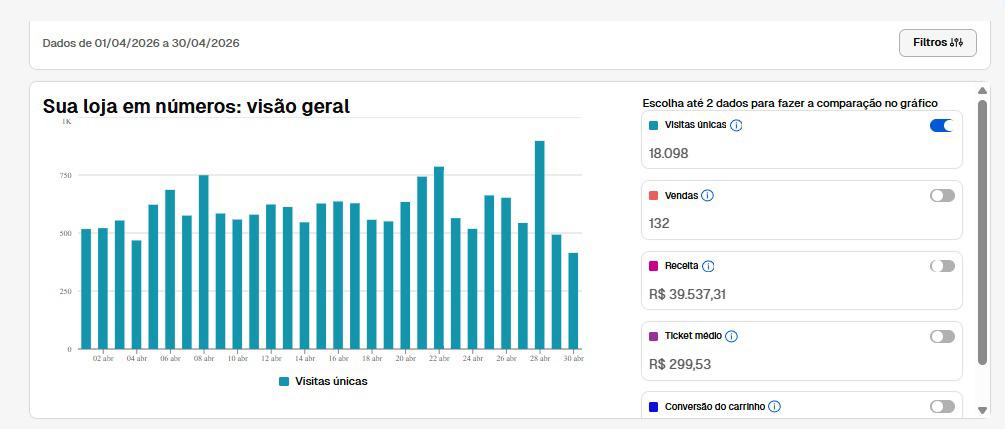Click the 750 y-axis label

(66, 175)
